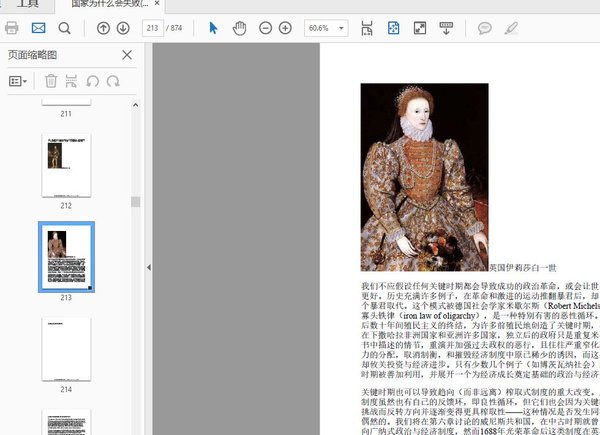Select page 212 thumbnail
Screen dimensions: 600x435
(65, 165)
